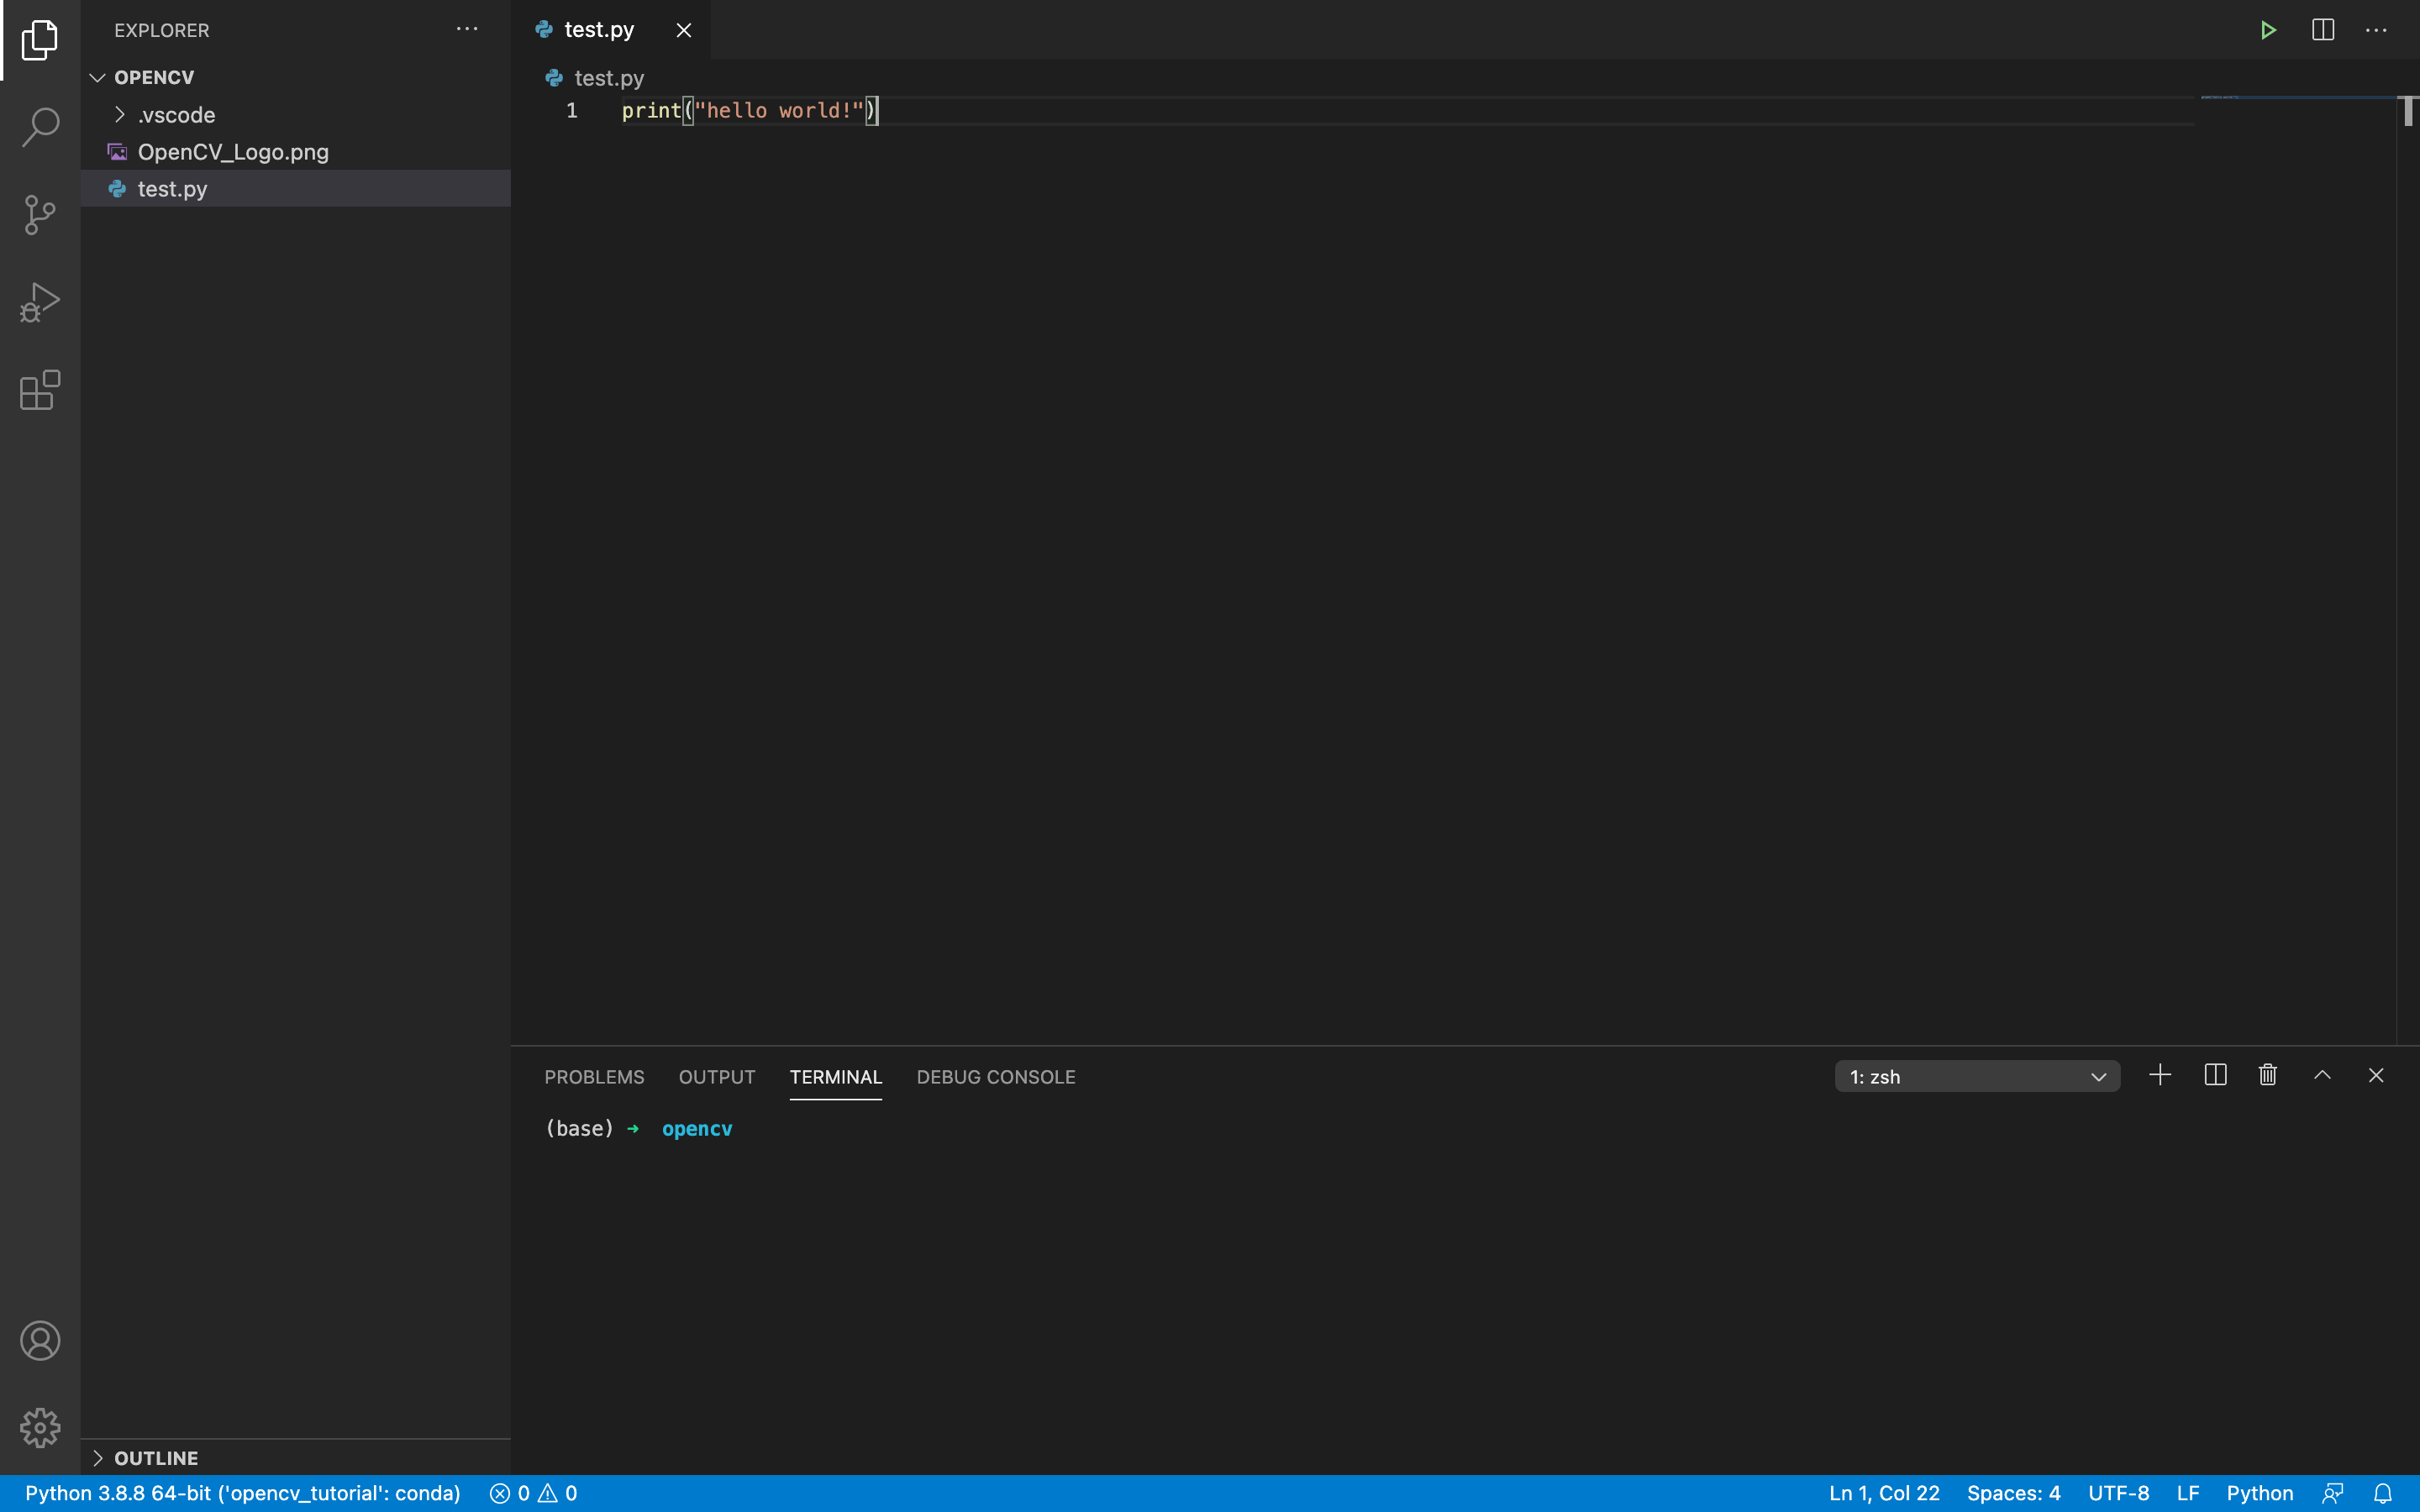Split the editor to the right
Viewport: 2420px width, 1512px height.
coord(2323,30)
